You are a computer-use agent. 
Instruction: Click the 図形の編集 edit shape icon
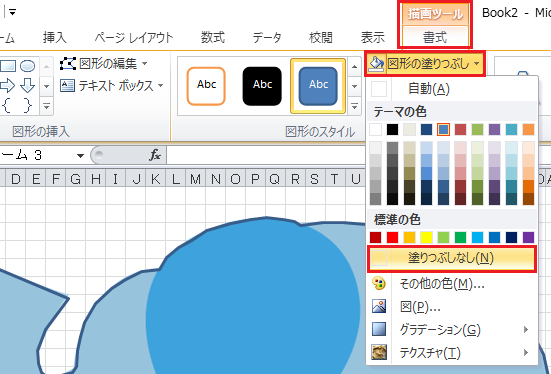pyautogui.click(x=67, y=64)
